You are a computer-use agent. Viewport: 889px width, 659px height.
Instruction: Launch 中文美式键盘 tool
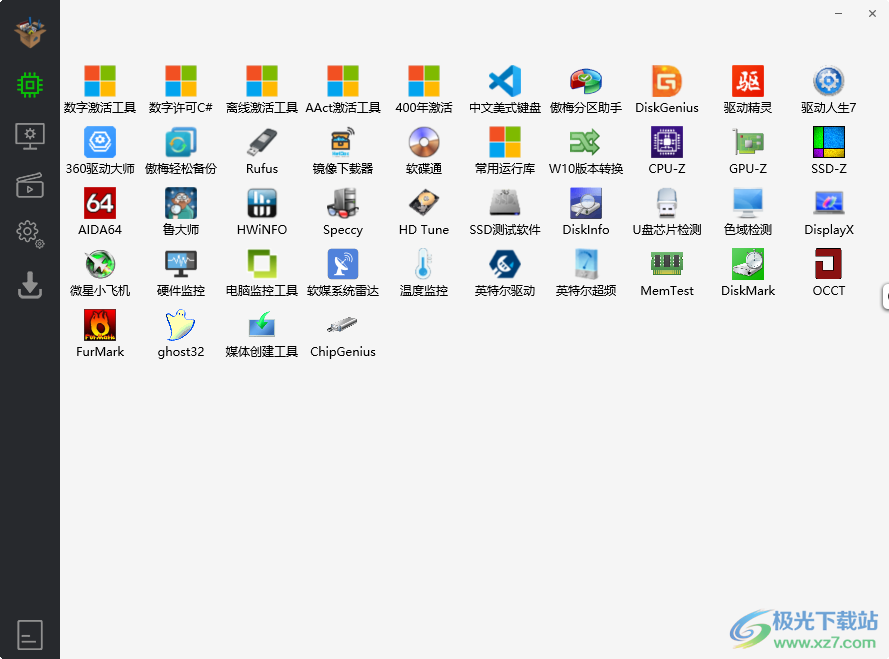505,81
